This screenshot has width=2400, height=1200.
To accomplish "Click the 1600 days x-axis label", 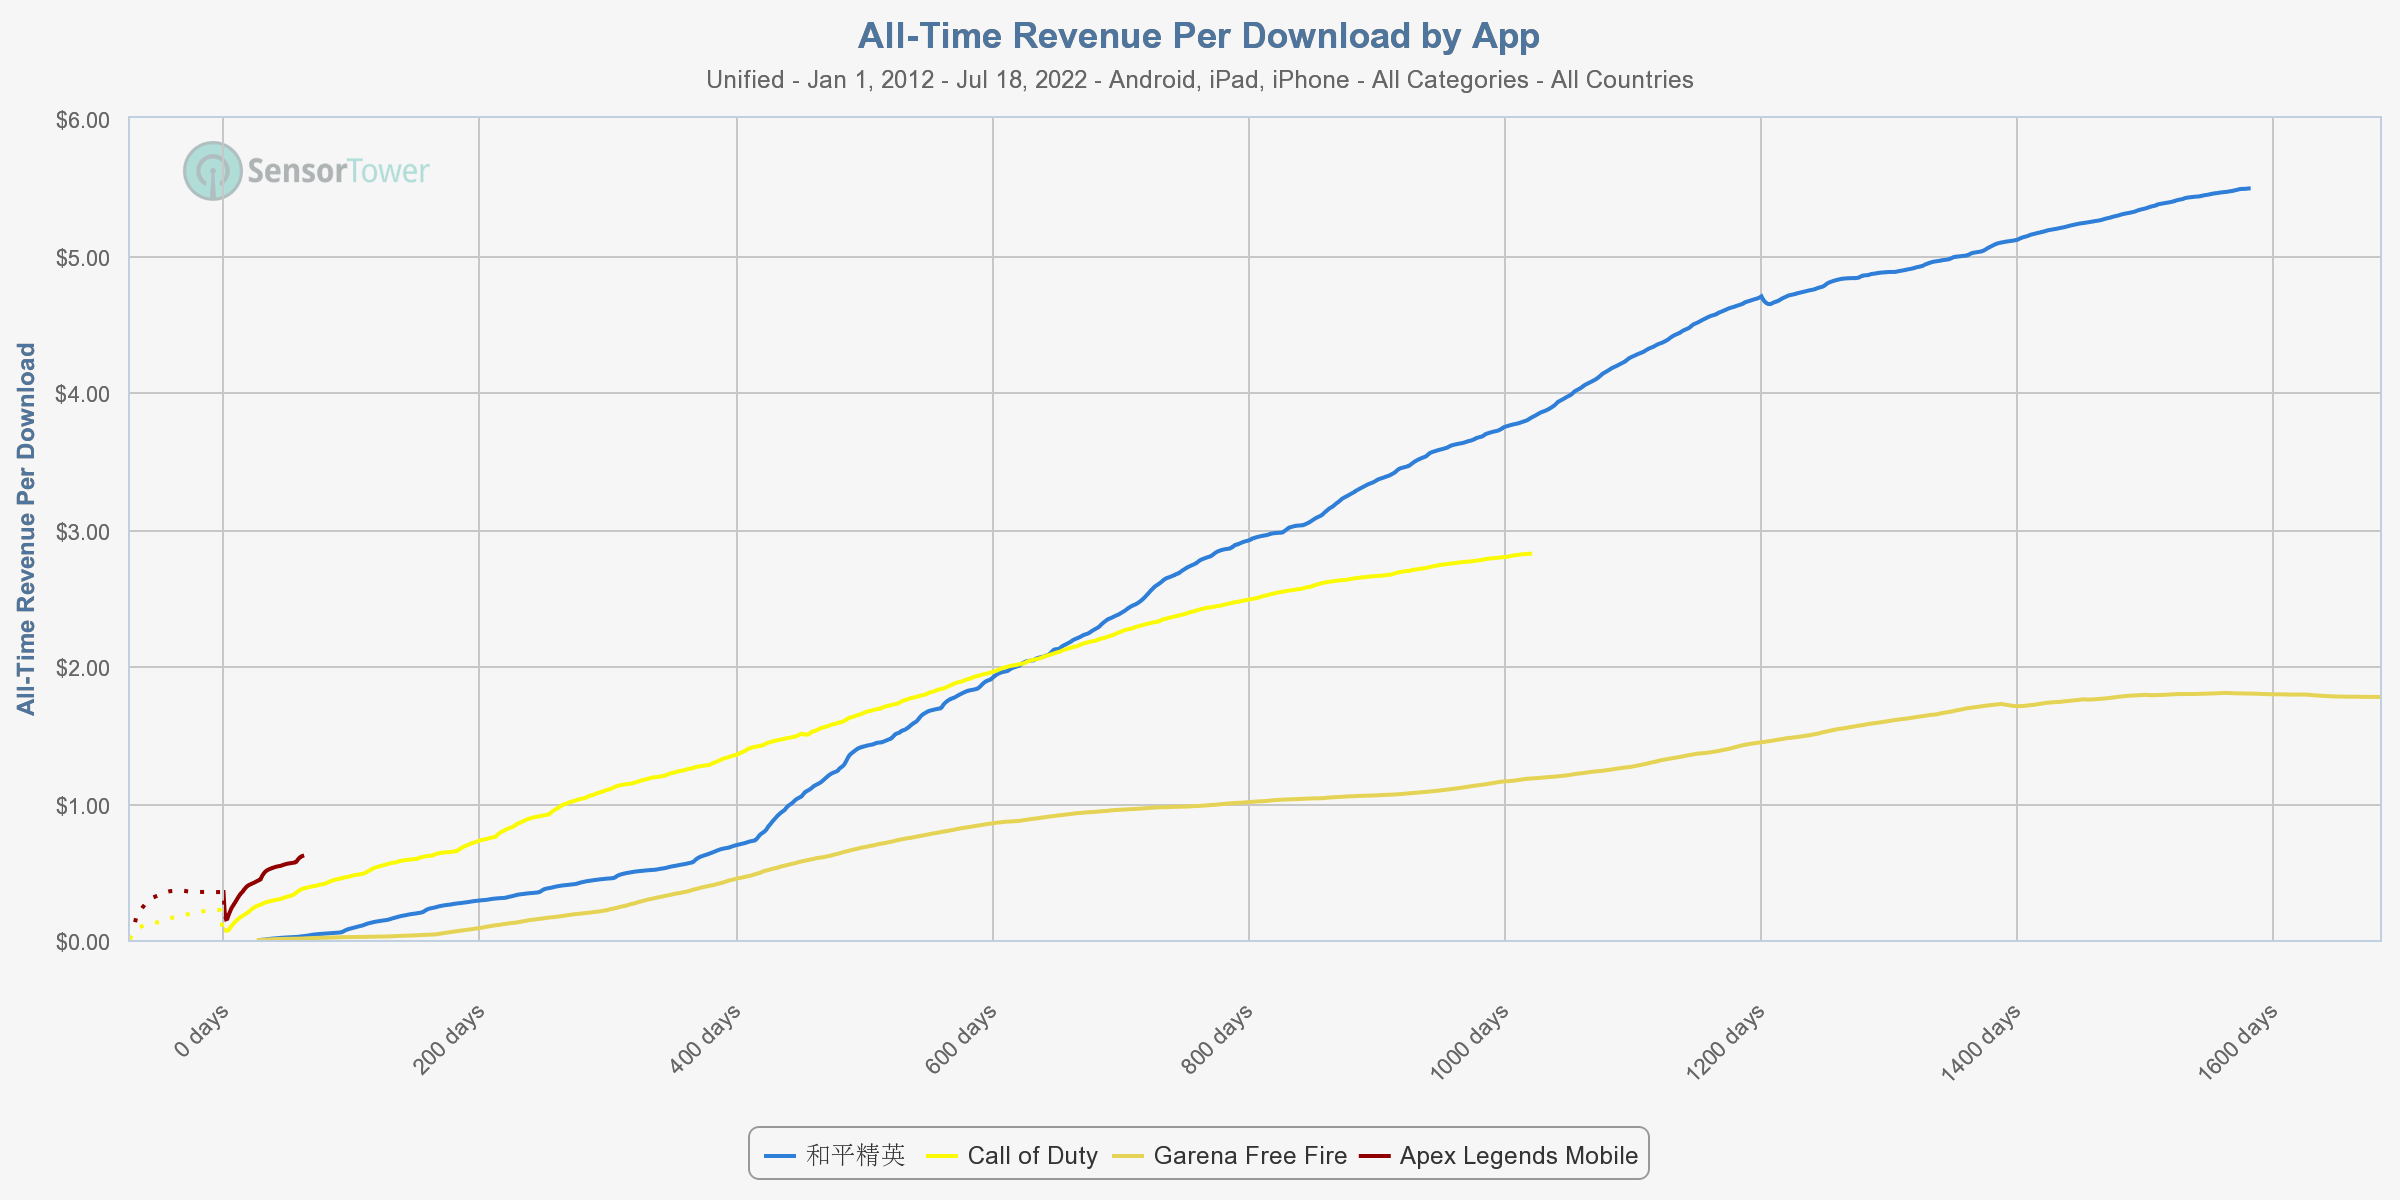I will (2238, 1044).
